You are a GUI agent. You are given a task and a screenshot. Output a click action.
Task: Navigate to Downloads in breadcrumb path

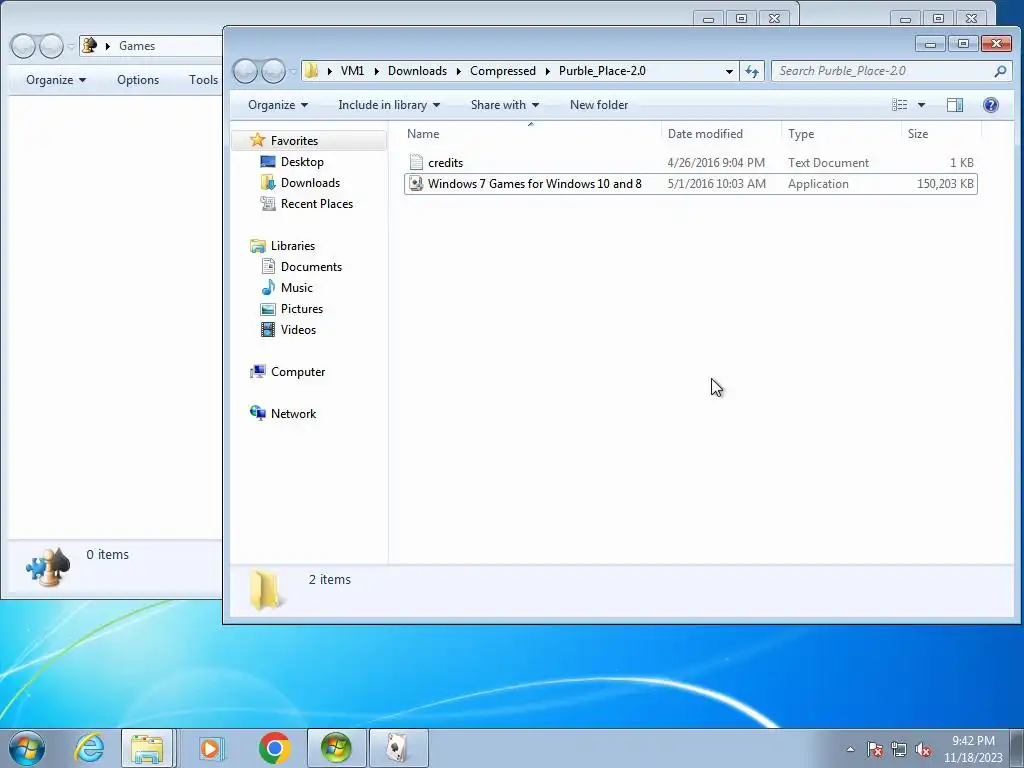tap(417, 71)
